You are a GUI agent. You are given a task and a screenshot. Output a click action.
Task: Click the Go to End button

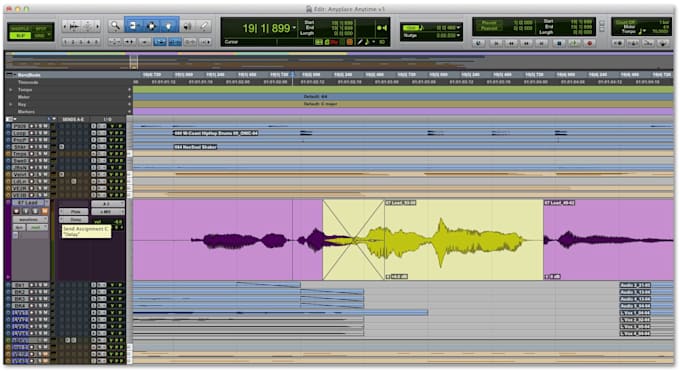[542, 43]
